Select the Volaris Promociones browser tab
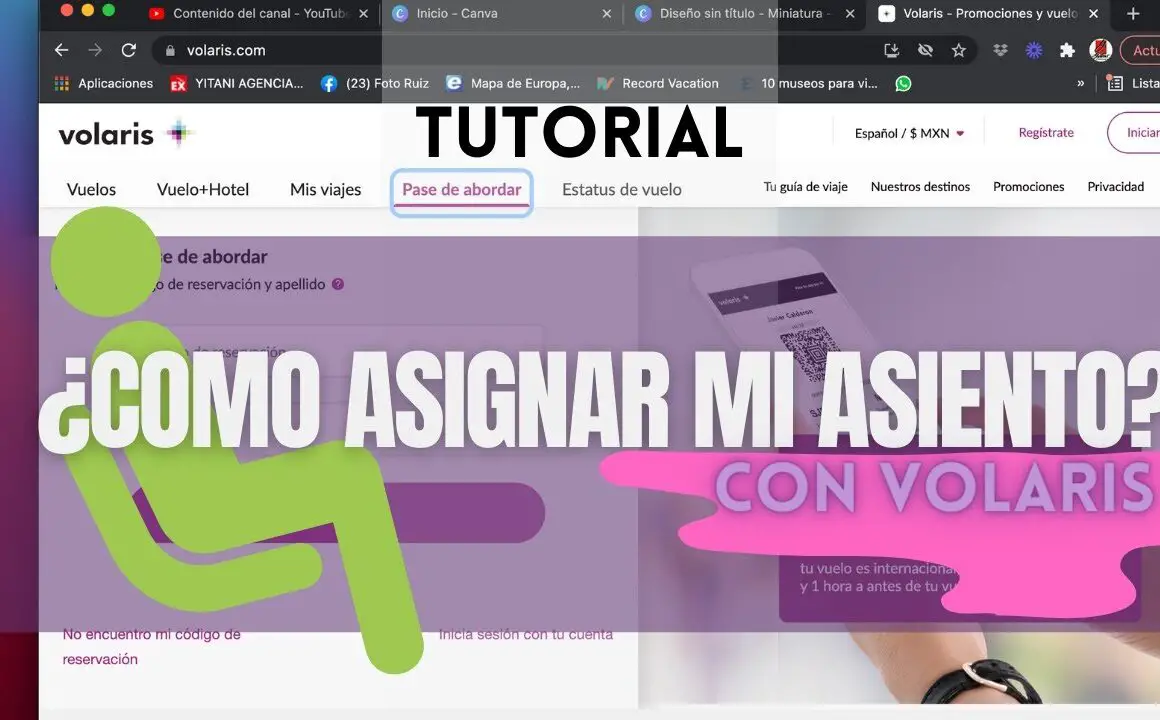Image resolution: width=1160 pixels, height=720 pixels. click(989, 13)
